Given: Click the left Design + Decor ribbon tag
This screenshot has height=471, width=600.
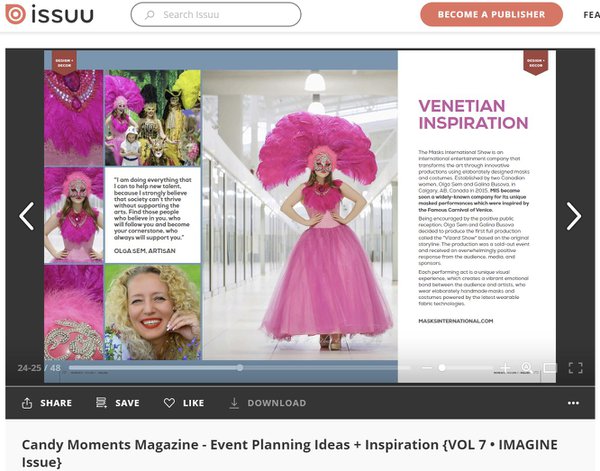Looking at the screenshot, I should pos(64,62).
